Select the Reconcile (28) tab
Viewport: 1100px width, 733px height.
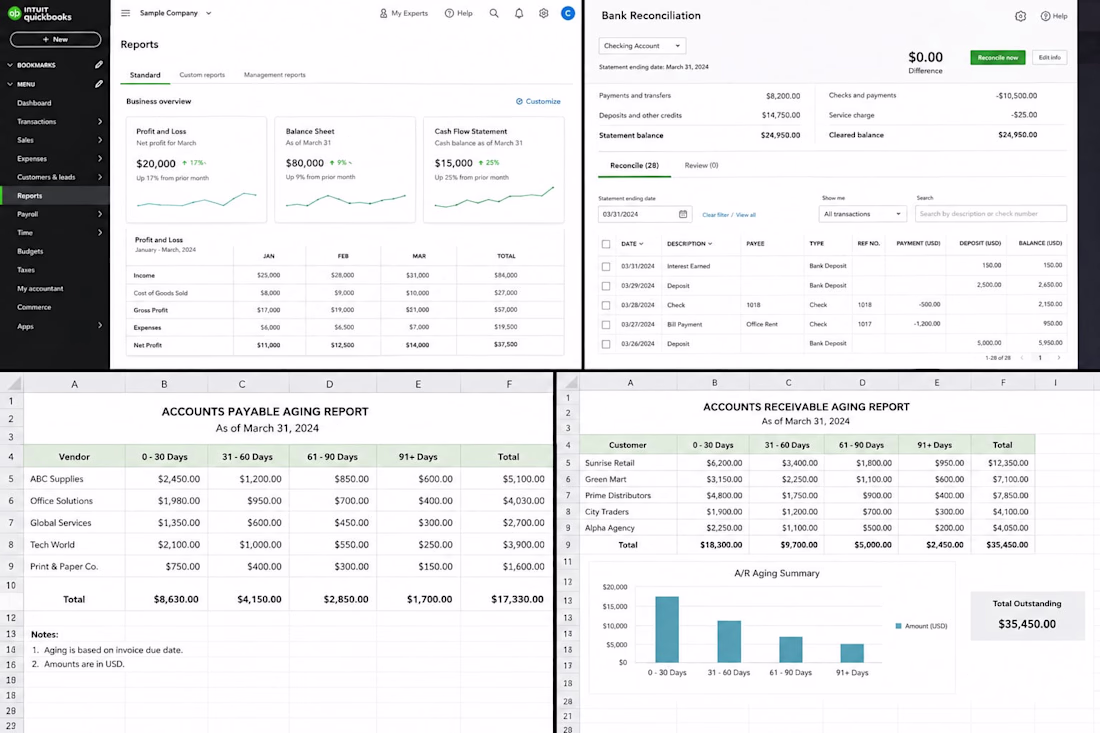click(634, 166)
